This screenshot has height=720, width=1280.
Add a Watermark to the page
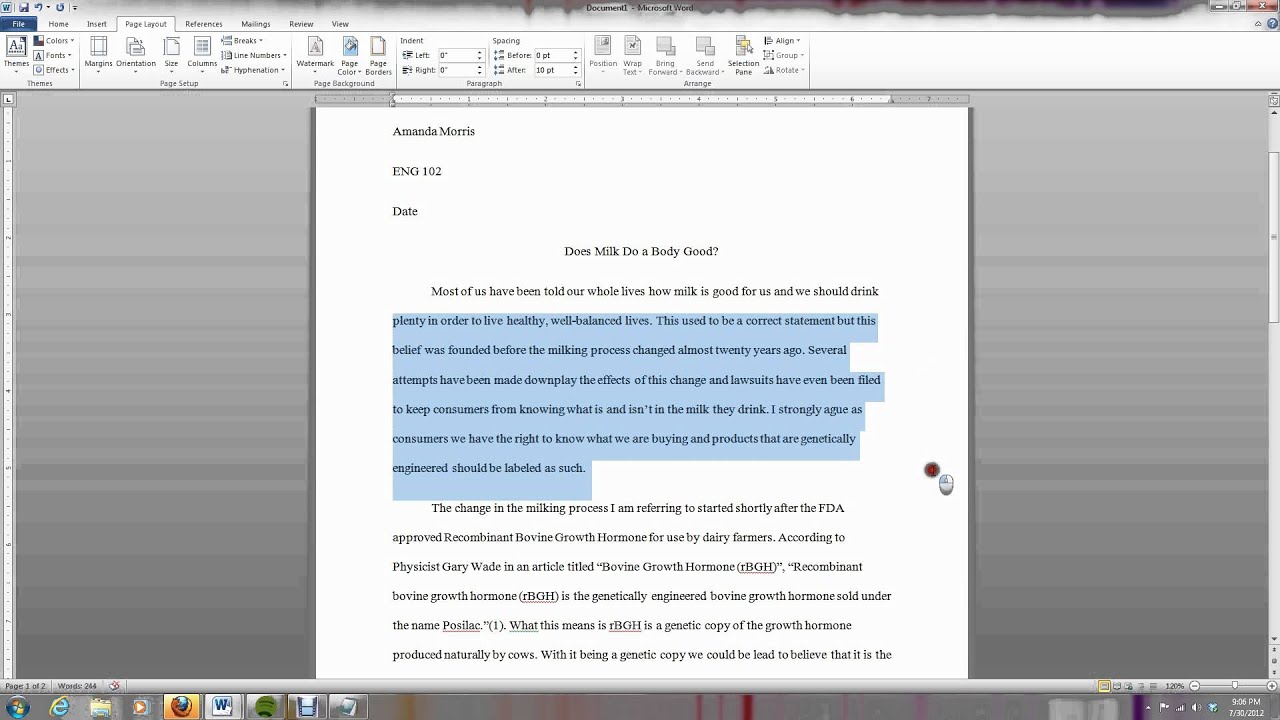pyautogui.click(x=315, y=54)
